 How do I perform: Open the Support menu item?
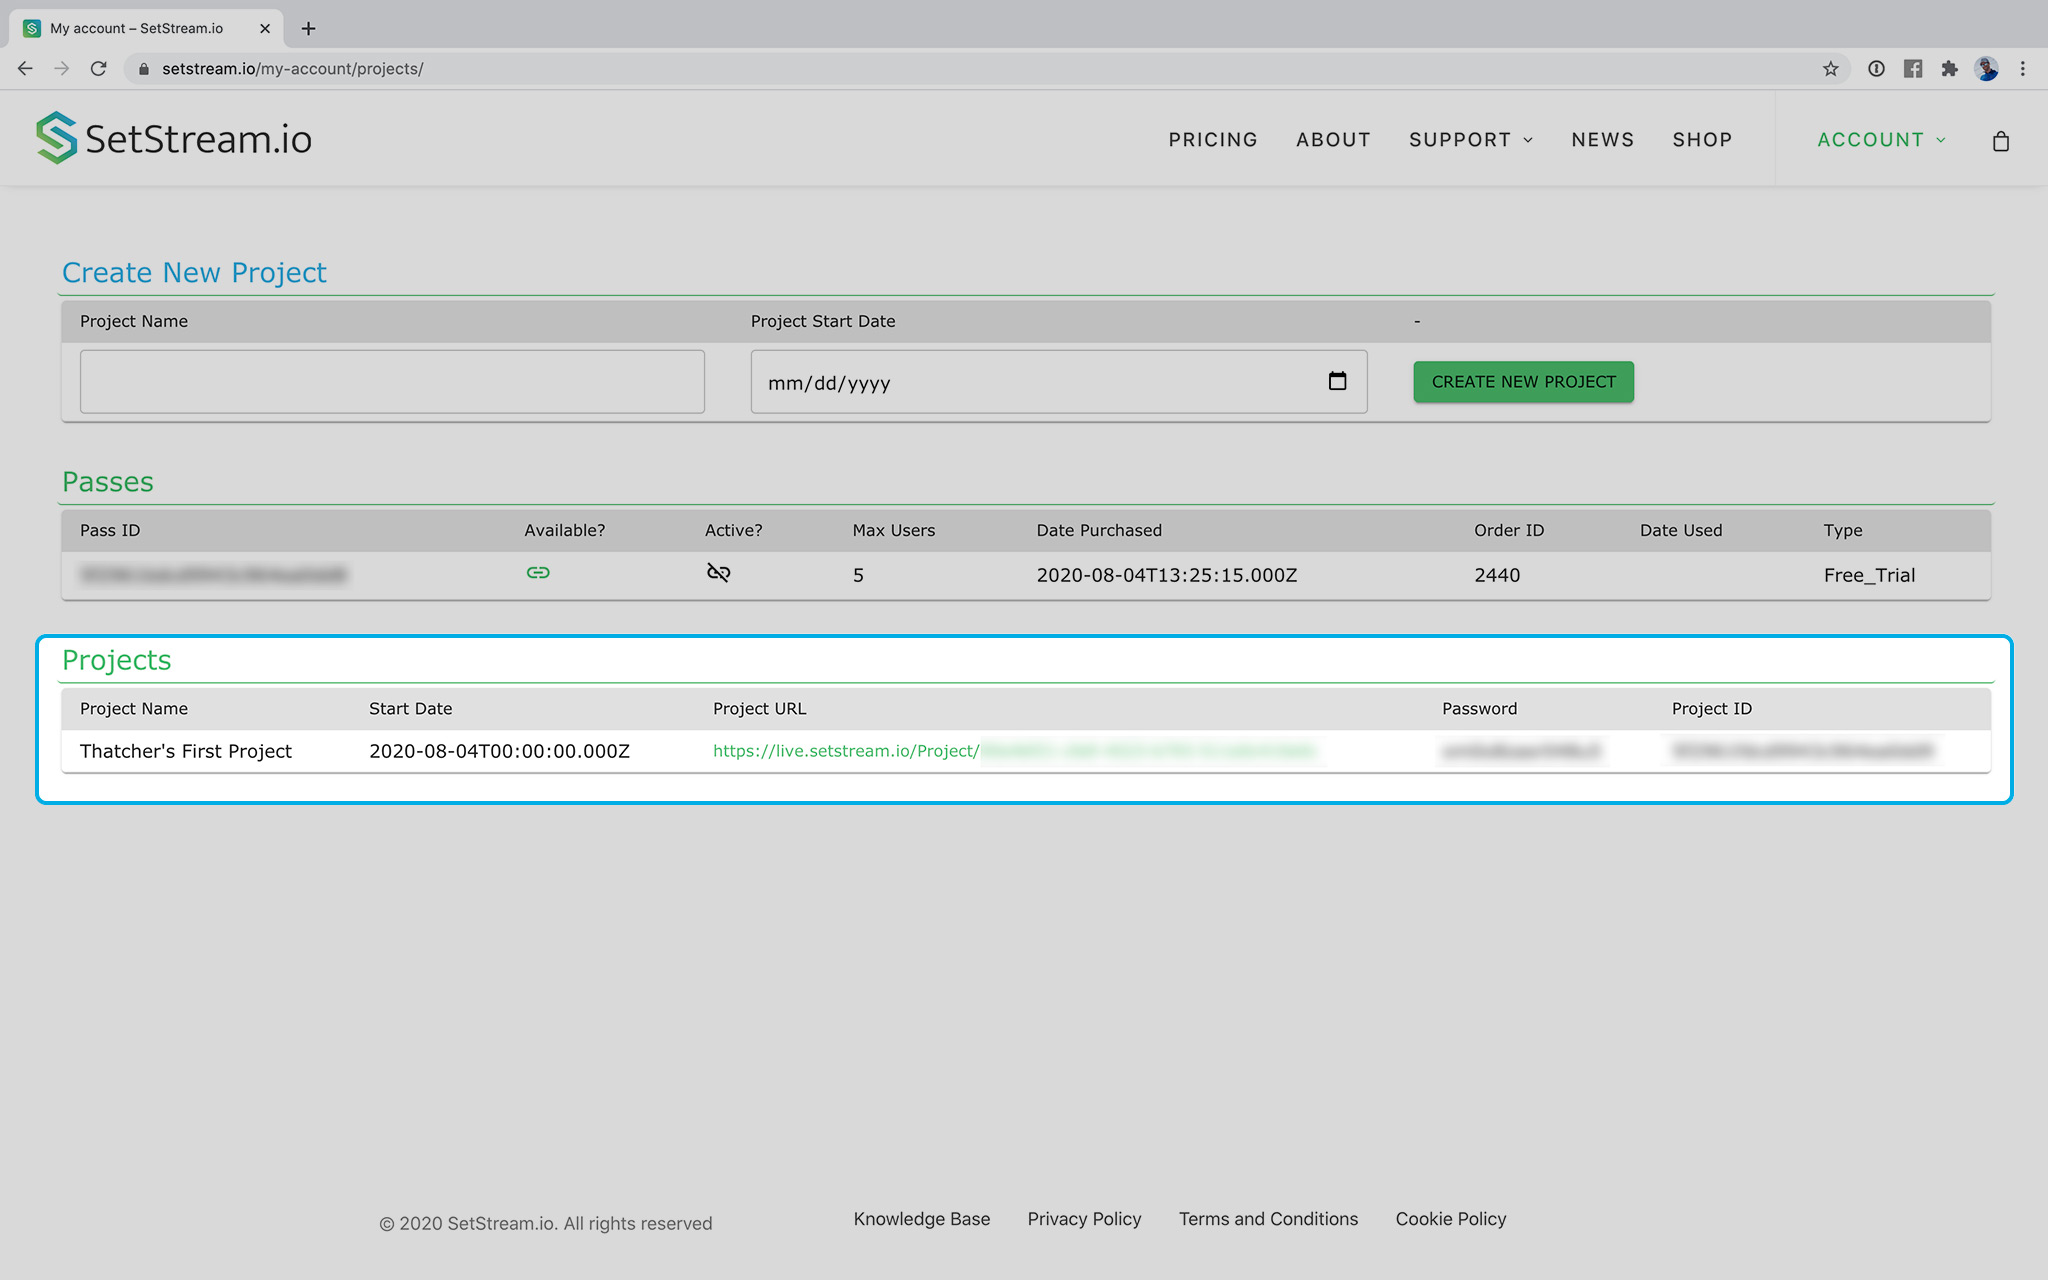pyautogui.click(x=1460, y=140)
